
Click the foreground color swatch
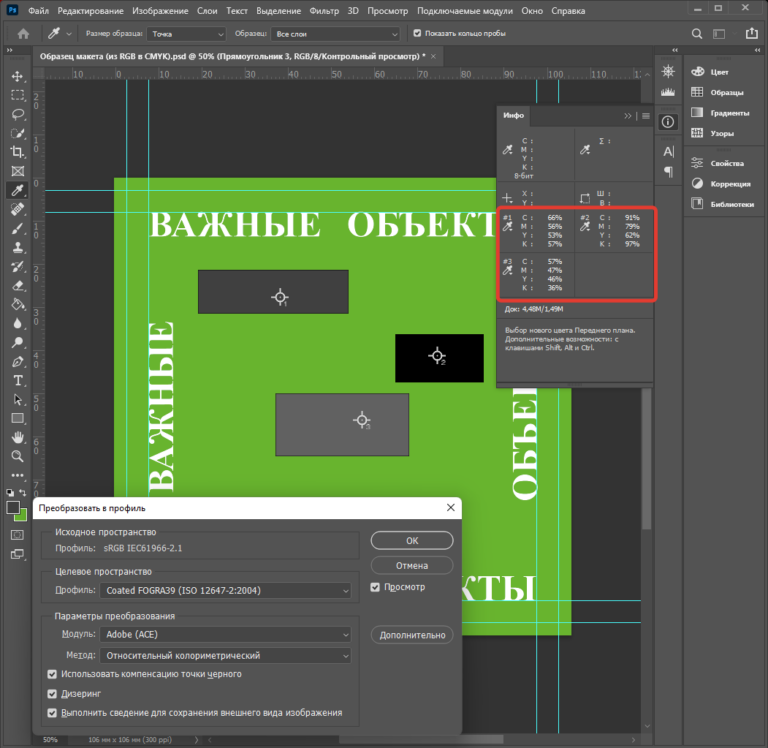[x=13, y=508]
